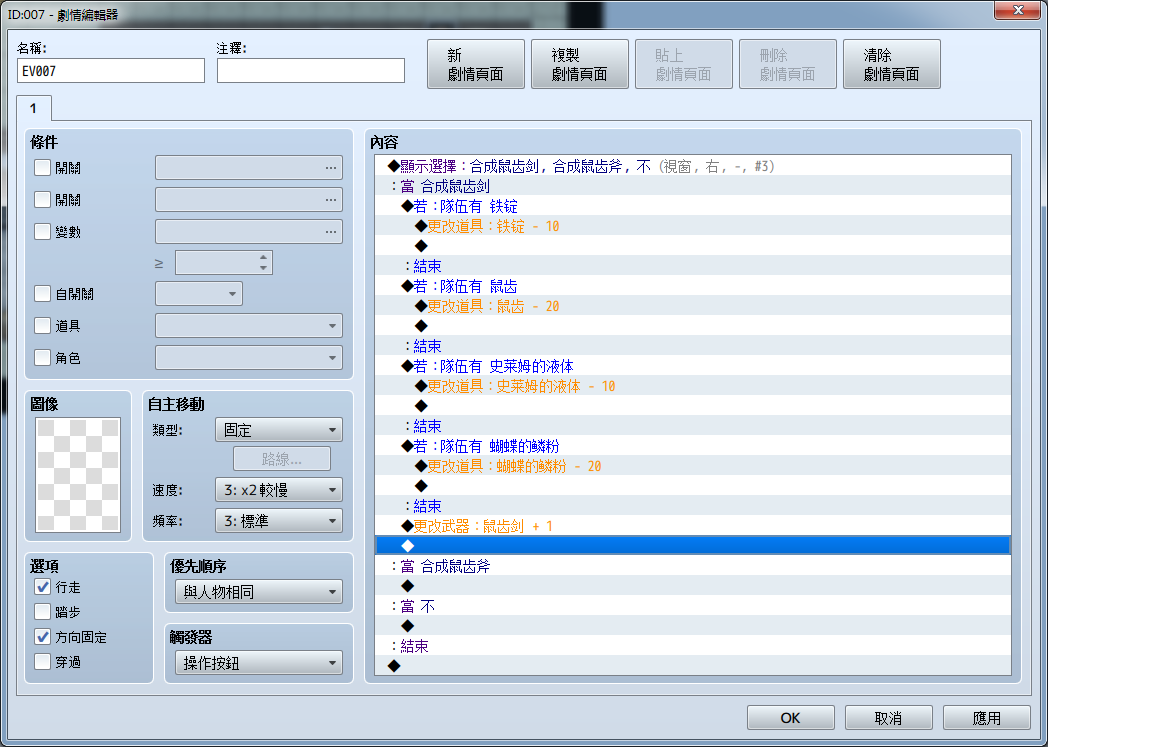Click the 複製劇情頁面 button

pos(580,64)
